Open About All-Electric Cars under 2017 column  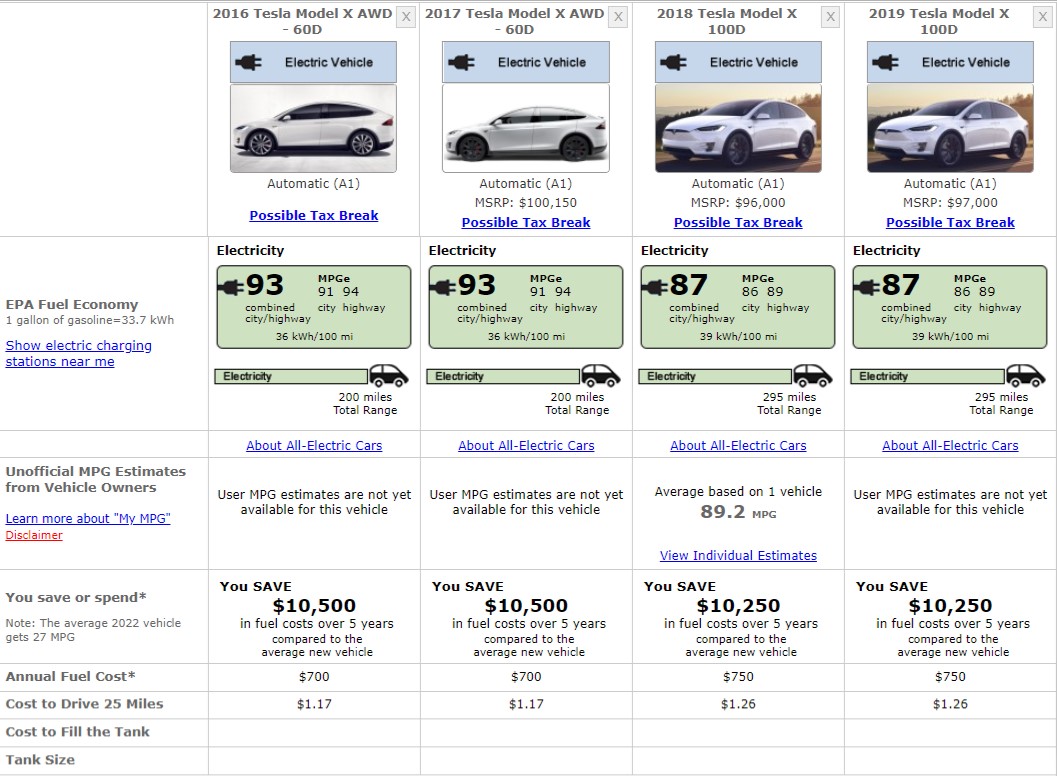pyautogui.click(x=526, y=446)
